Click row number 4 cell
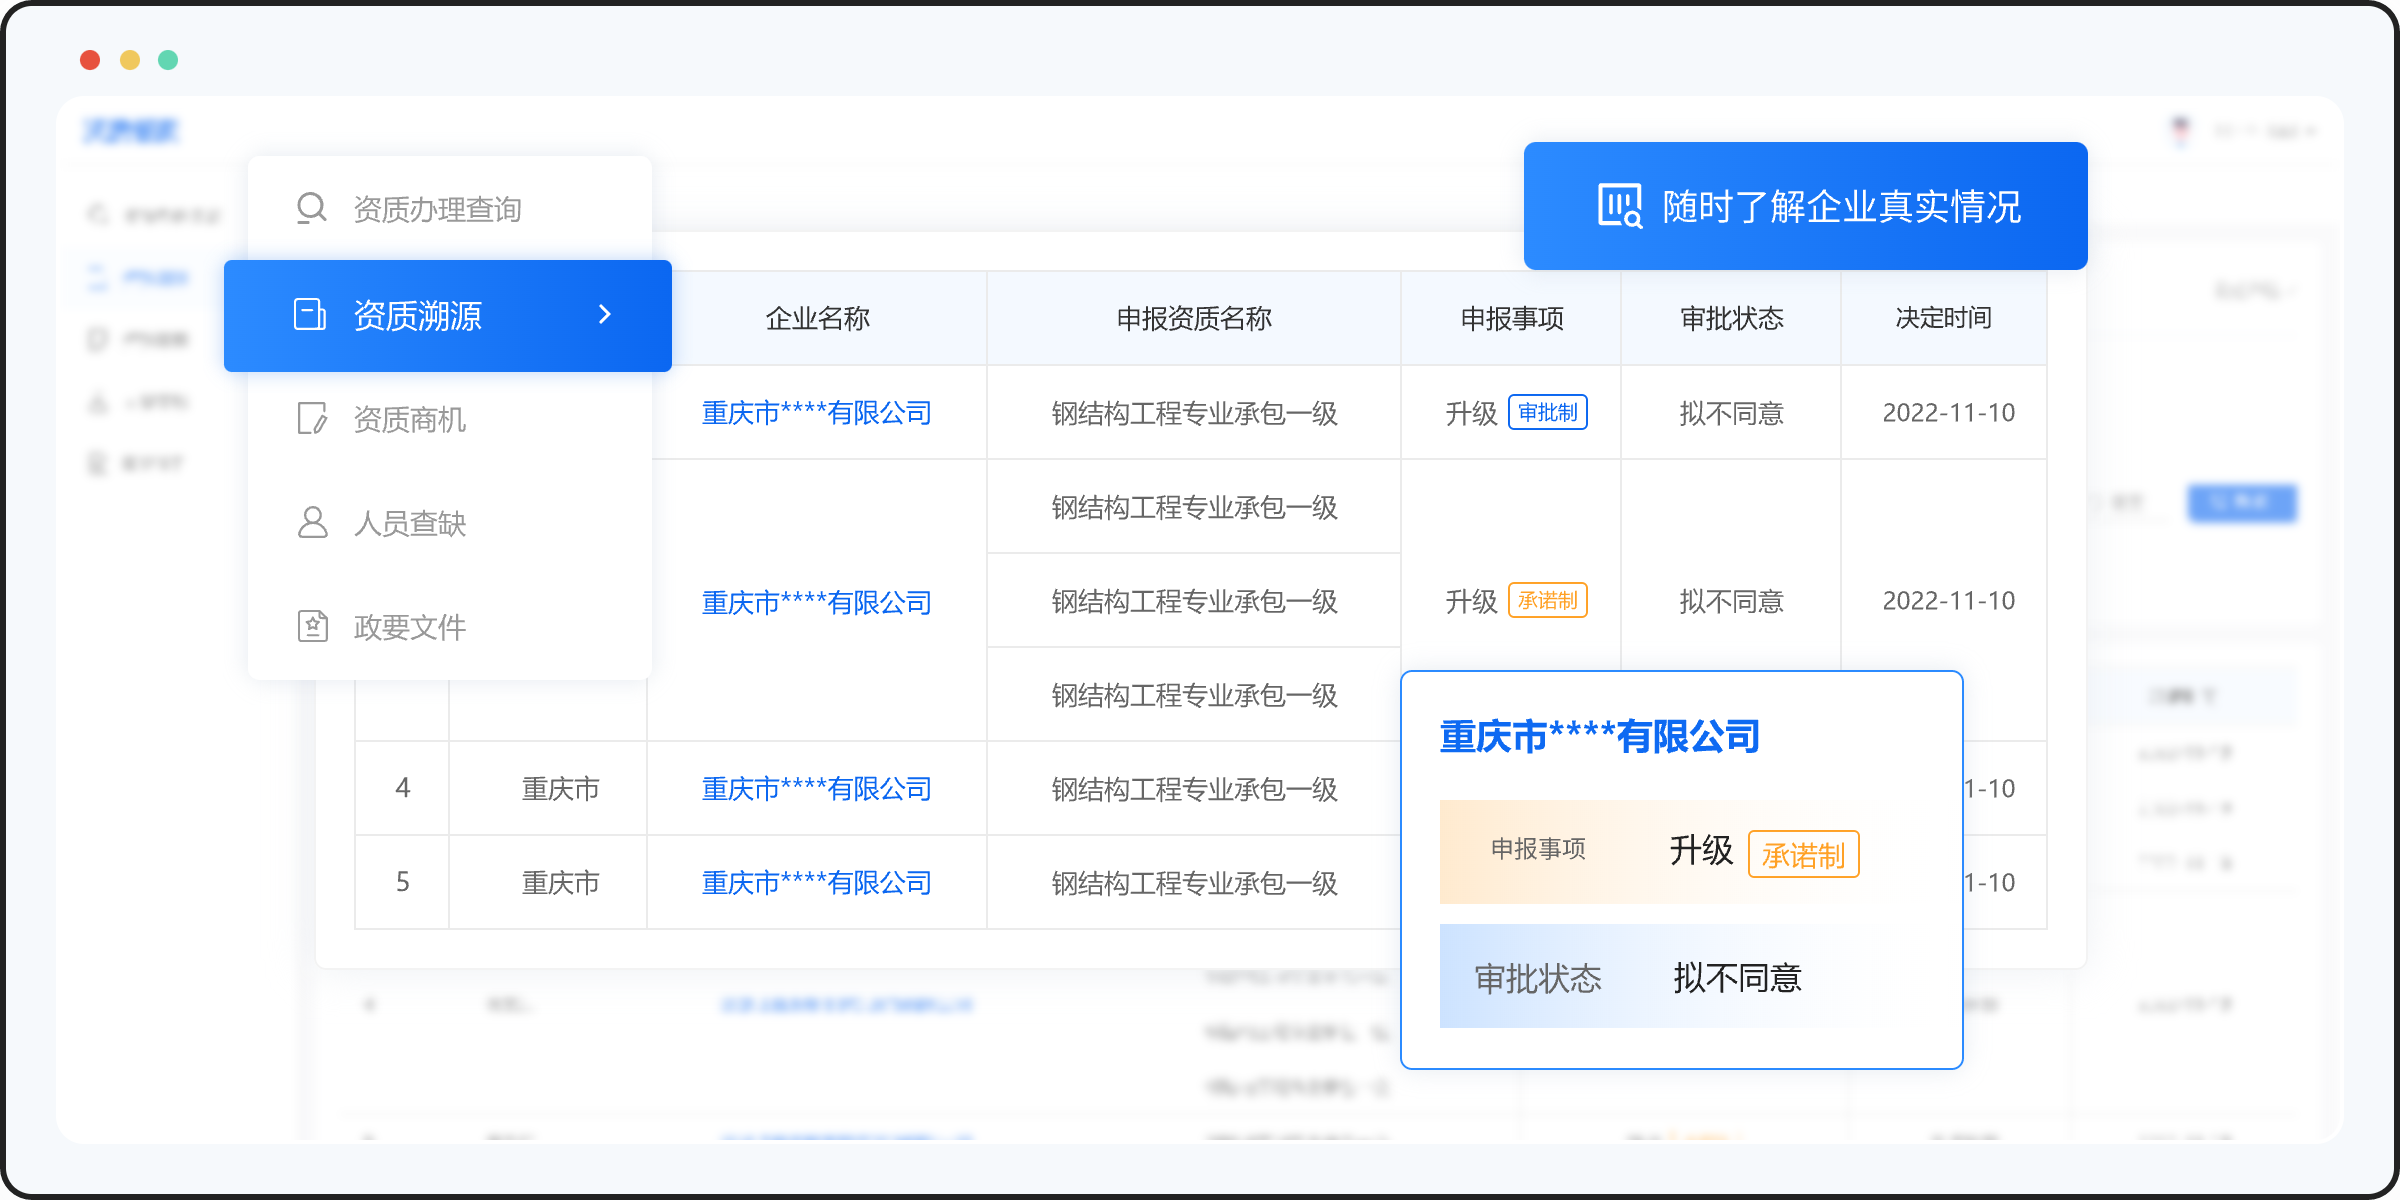Viewport: 2400px width, 1200px height. [x=403, y=788]
